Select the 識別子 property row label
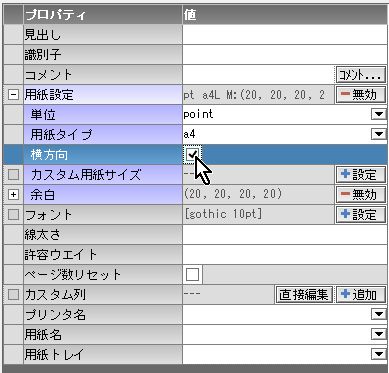The height and width of the screenshot is (373, 389). tap(103, 55)
